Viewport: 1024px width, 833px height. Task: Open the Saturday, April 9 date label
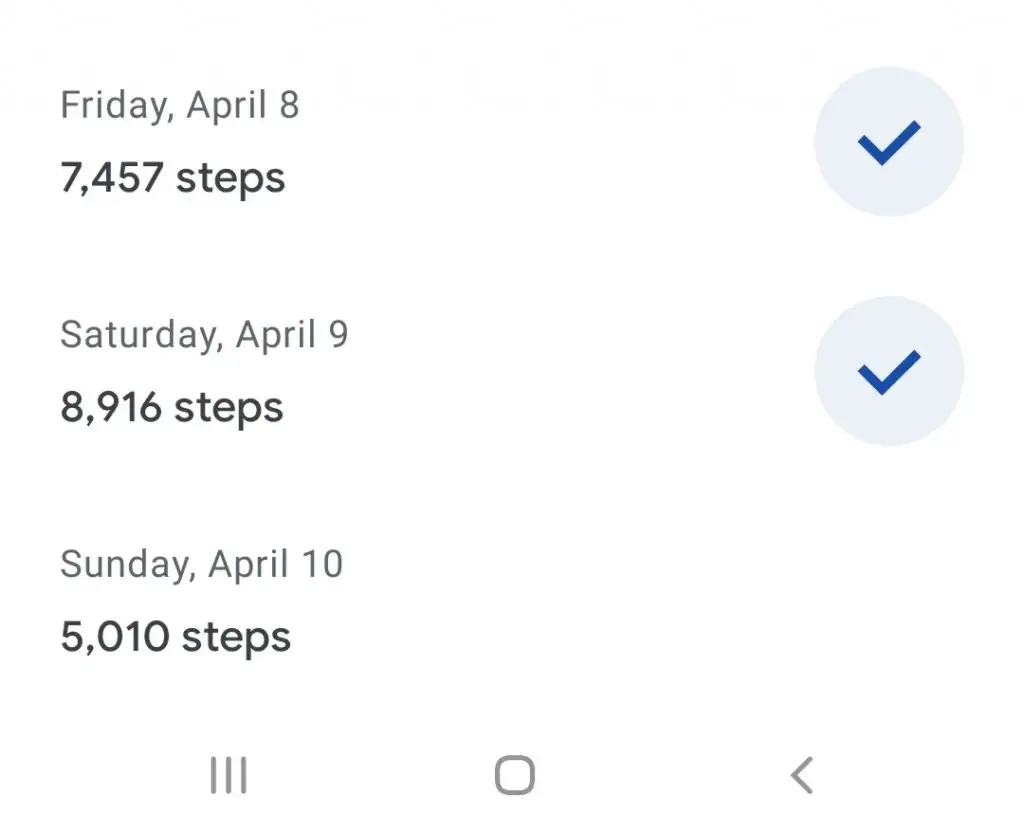click(x=204, y=335)
